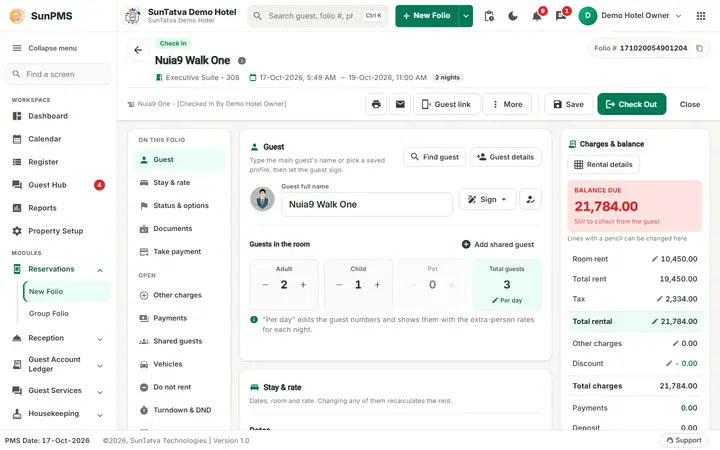Viewport: 720px width, 450px height.
Task: Open the More actions menu
Action: pos(507,104)
